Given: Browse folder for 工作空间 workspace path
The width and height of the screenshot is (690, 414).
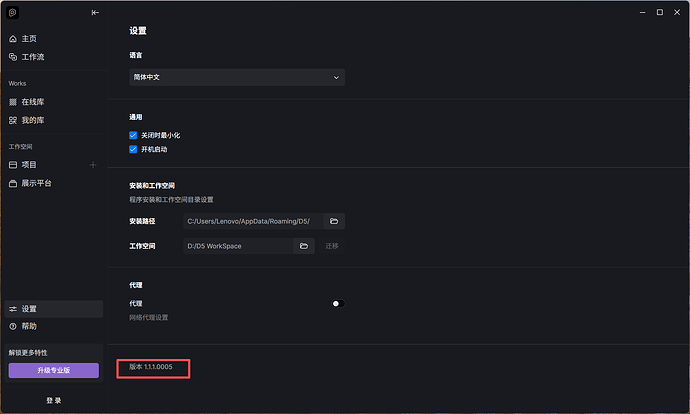Looking at the screenshot, I should 304,246.
